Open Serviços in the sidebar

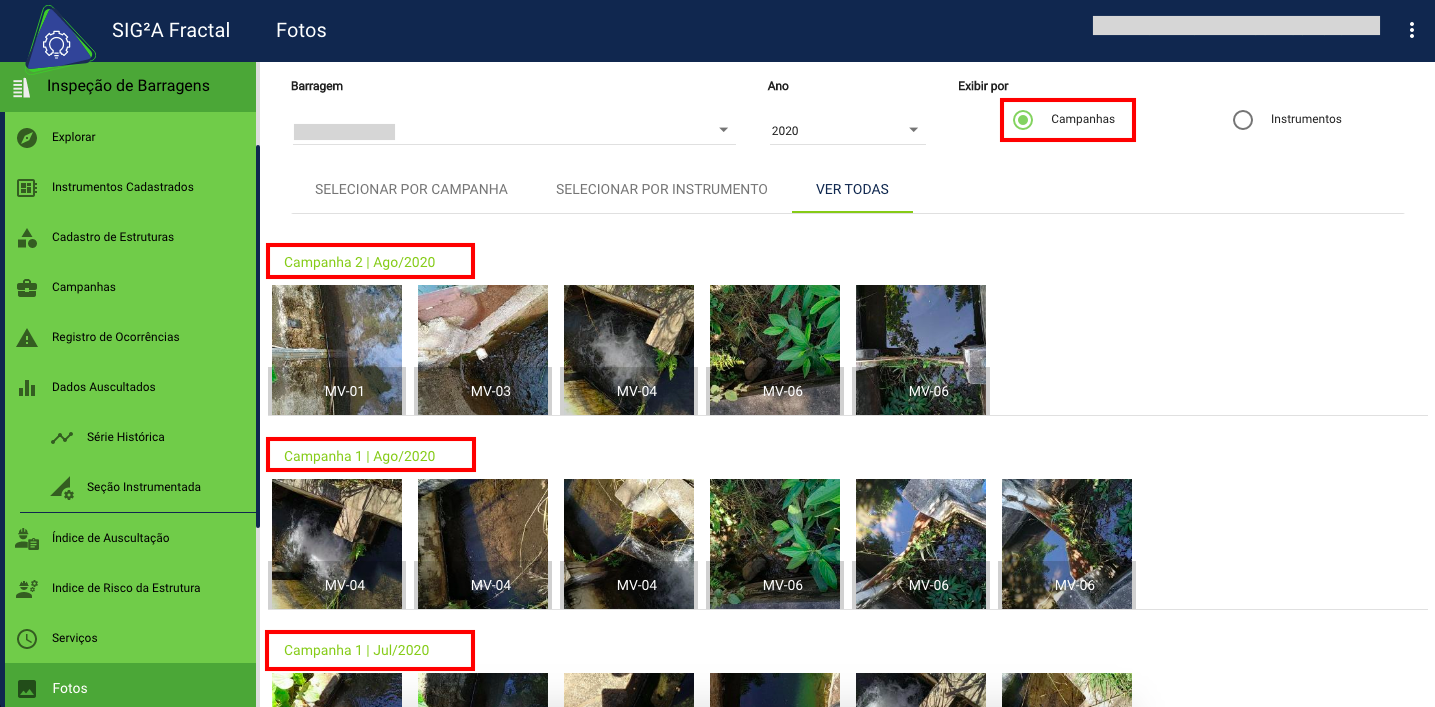click(x=130, y=638)
